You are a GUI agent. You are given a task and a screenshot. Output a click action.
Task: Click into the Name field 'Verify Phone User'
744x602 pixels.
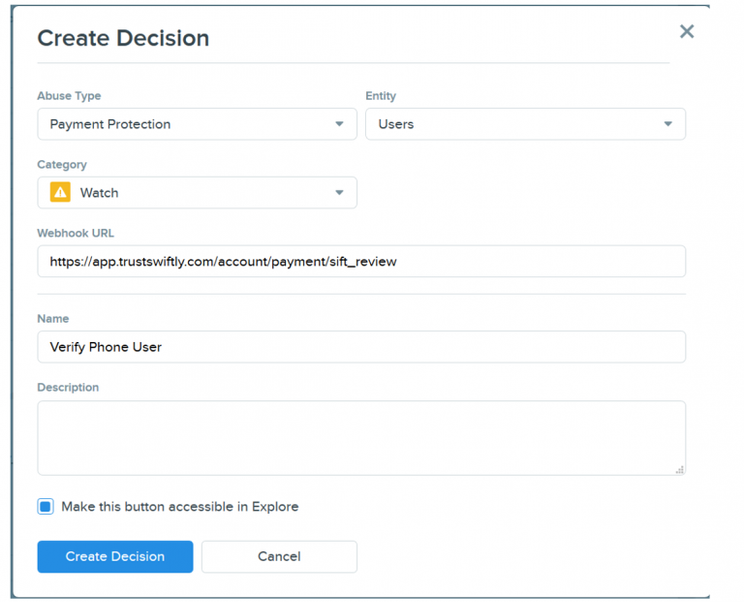coord(361,347)
